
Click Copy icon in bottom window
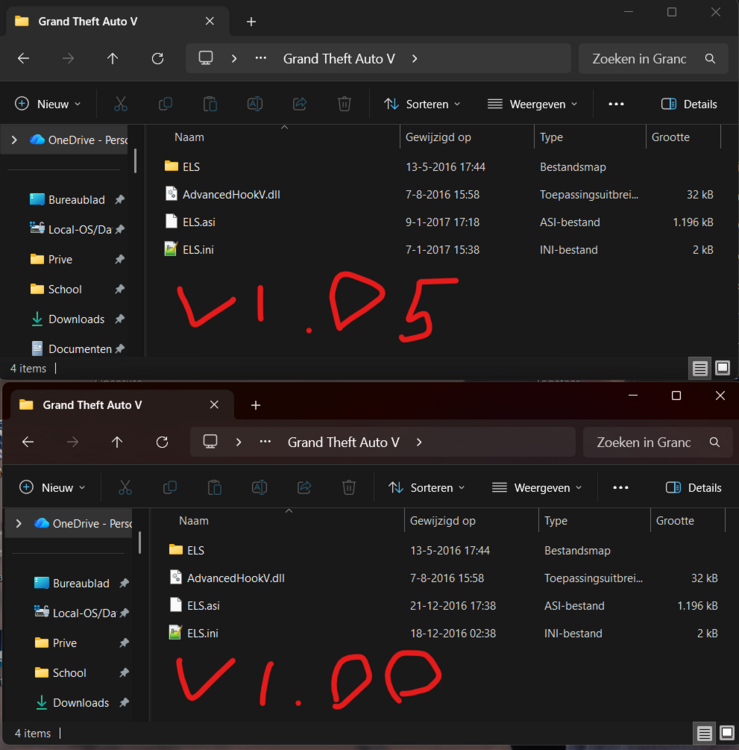click(x=170, y=487)
